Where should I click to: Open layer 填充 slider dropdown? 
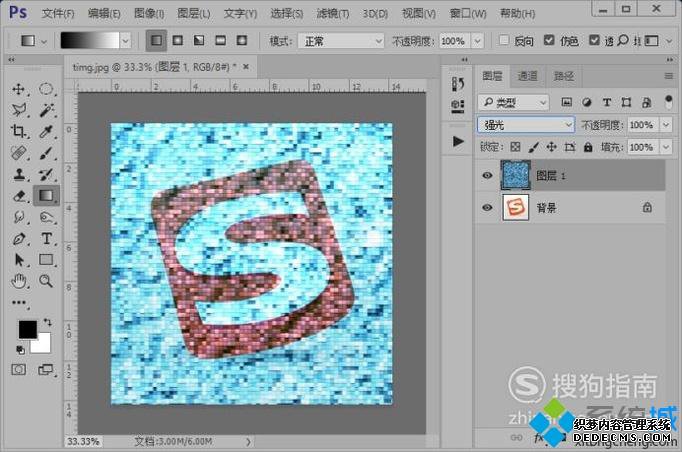[x=666, y=147]
